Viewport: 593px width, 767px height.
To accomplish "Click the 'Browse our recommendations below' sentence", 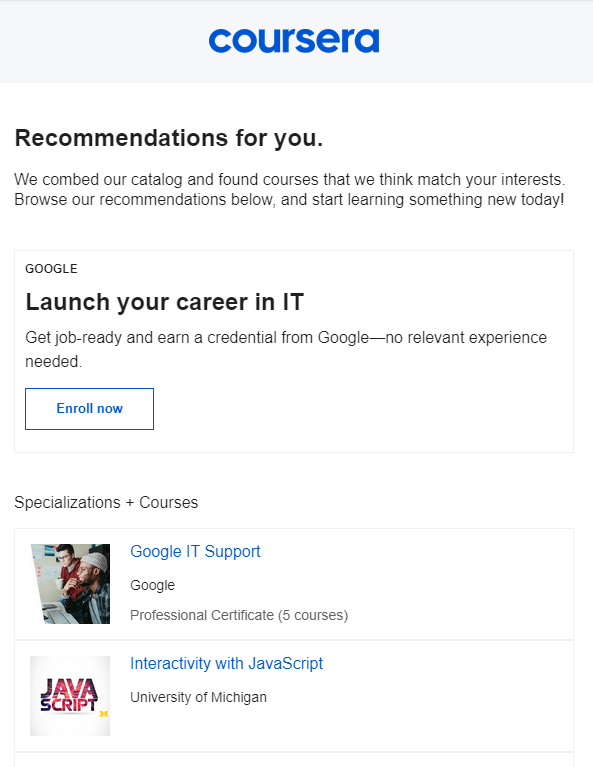I will click(289, 200).
